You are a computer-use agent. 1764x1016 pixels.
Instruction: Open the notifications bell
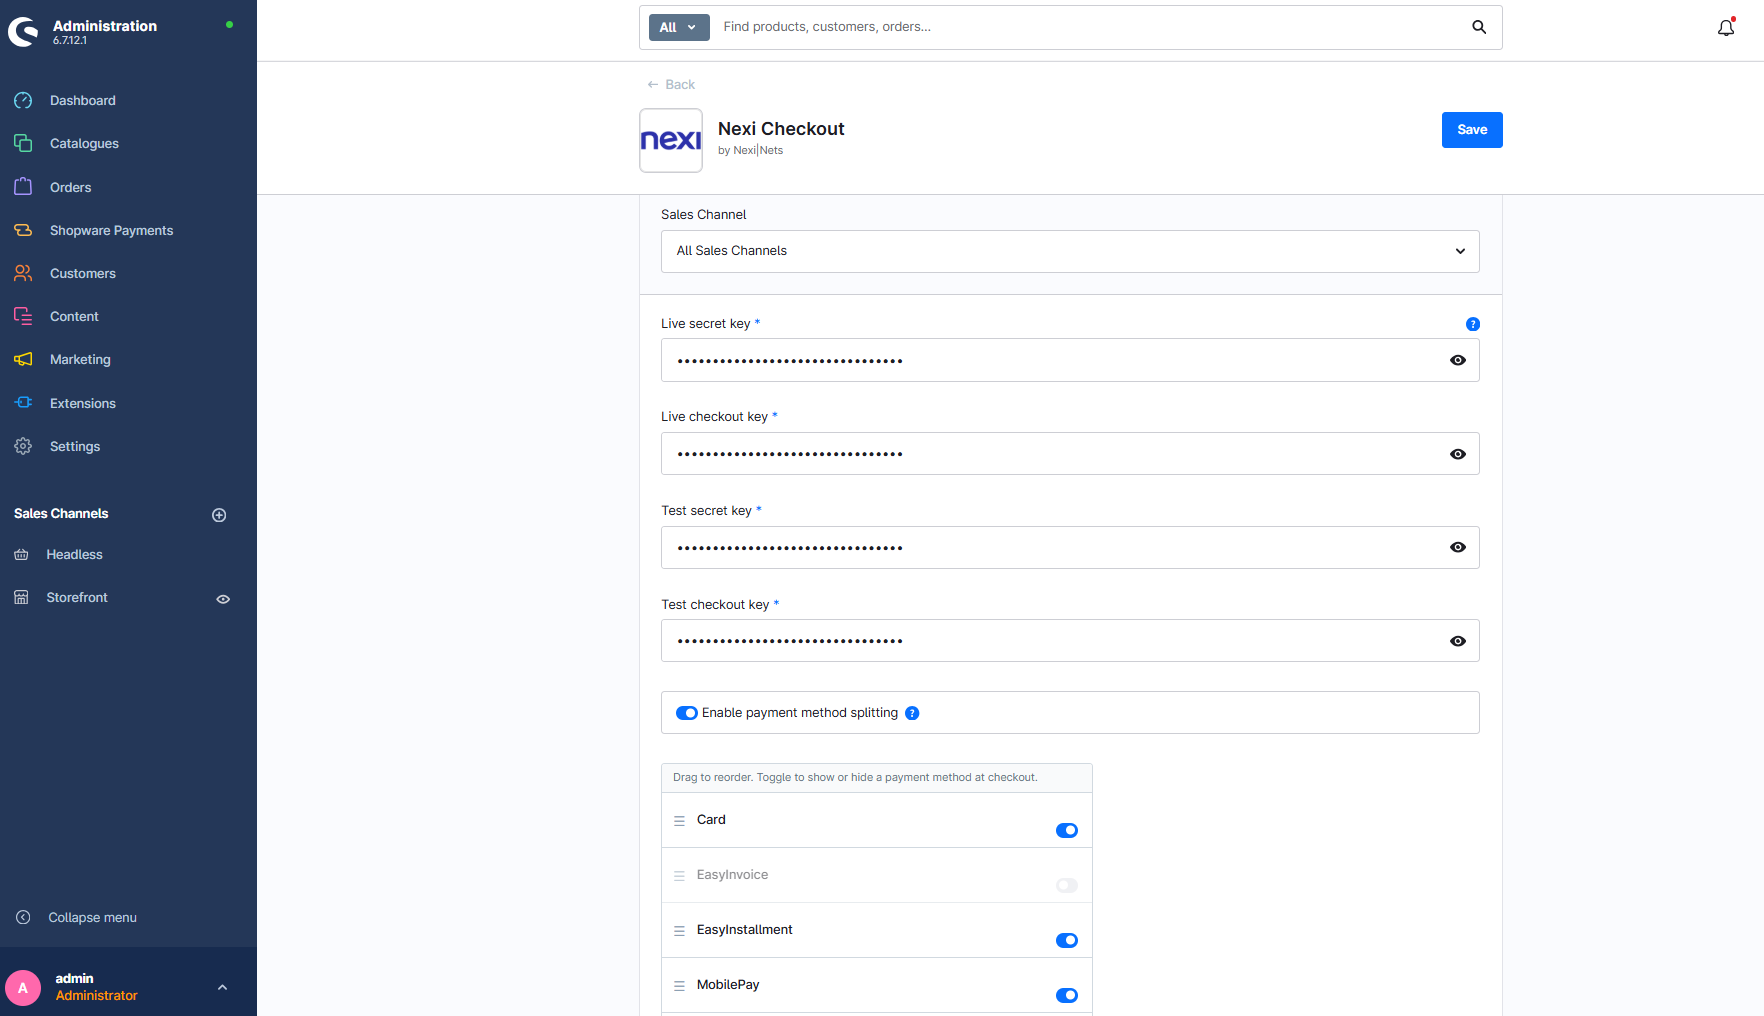tap(1726, 28)
